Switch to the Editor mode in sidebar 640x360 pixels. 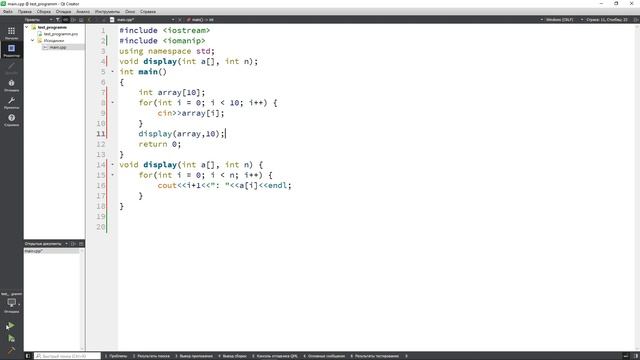tap(11, 50)
